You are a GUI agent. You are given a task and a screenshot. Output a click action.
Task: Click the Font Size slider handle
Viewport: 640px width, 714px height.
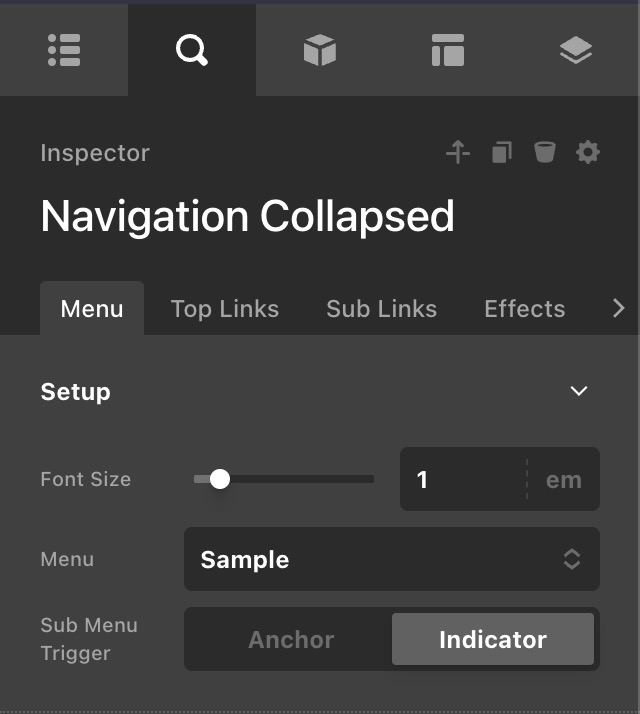pos(220,480)
